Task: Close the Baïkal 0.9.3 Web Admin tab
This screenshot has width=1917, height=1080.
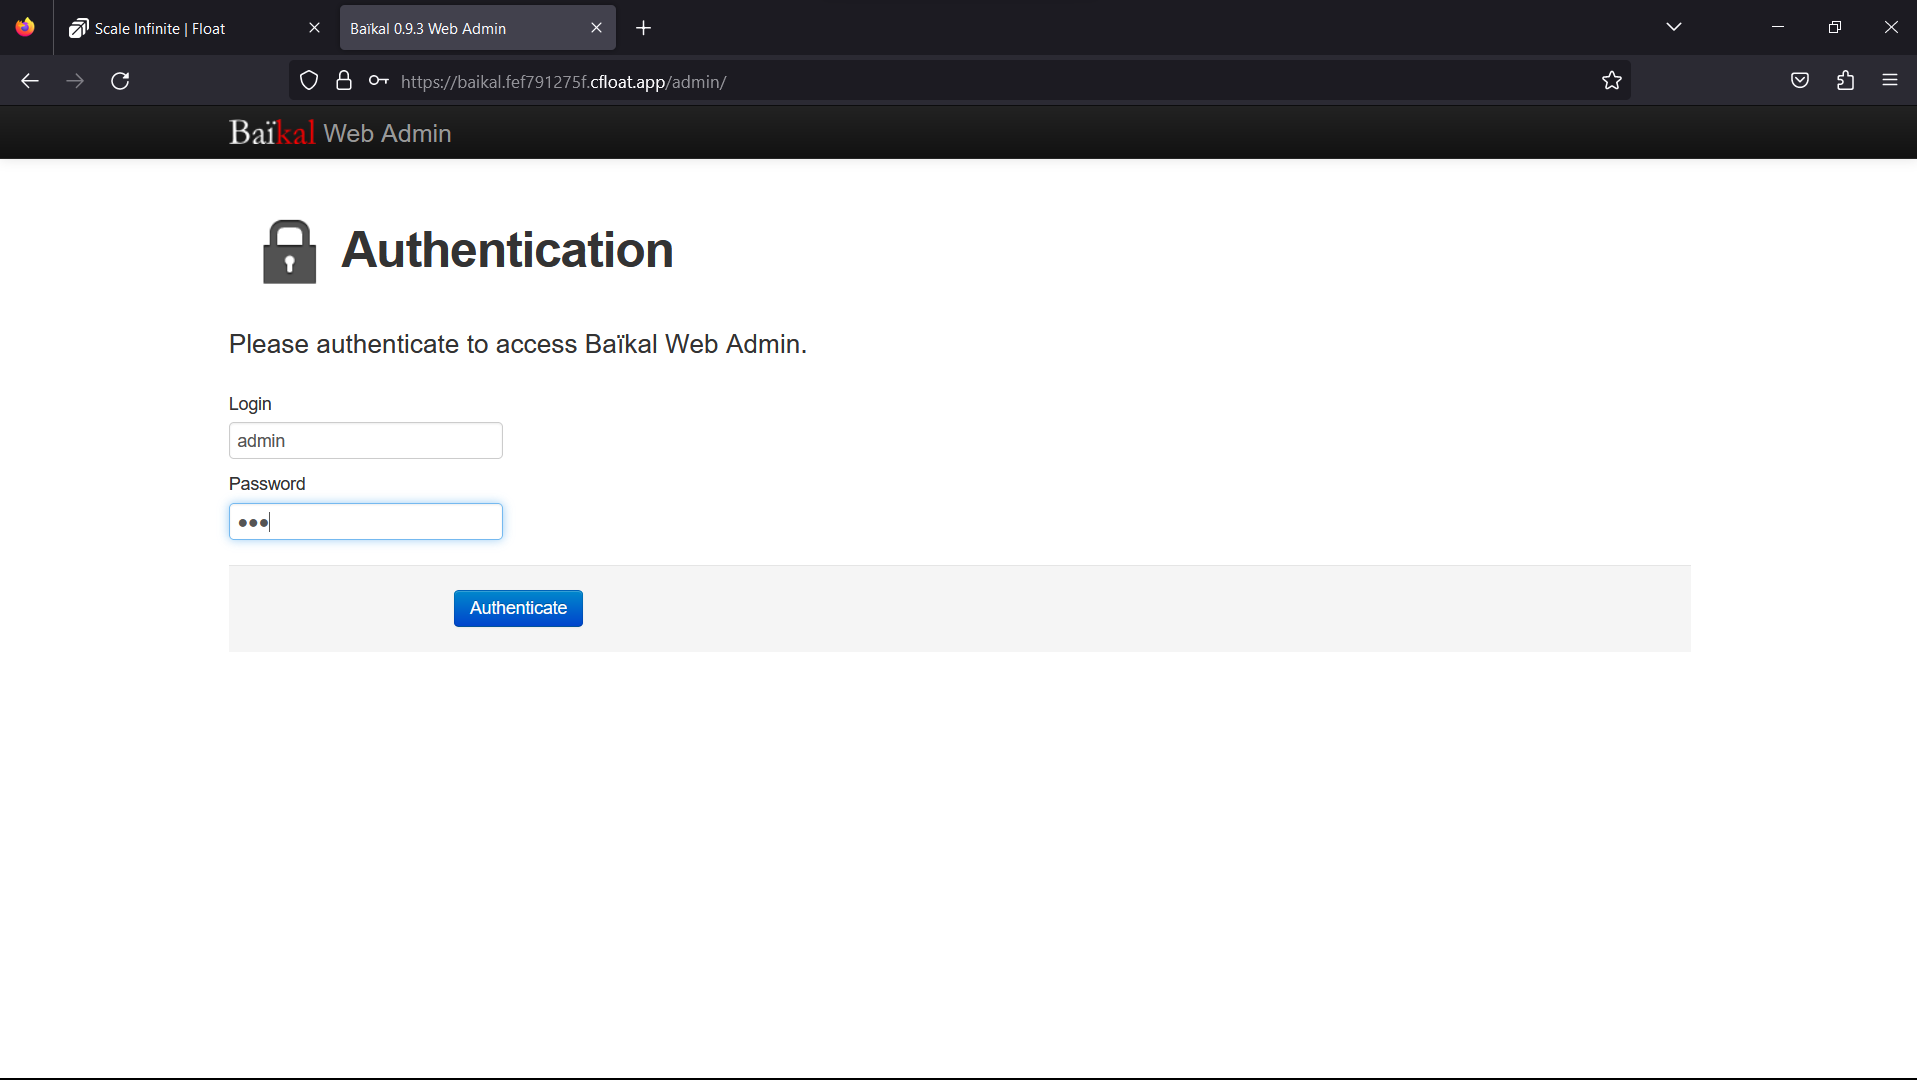Action: (596, 28)
